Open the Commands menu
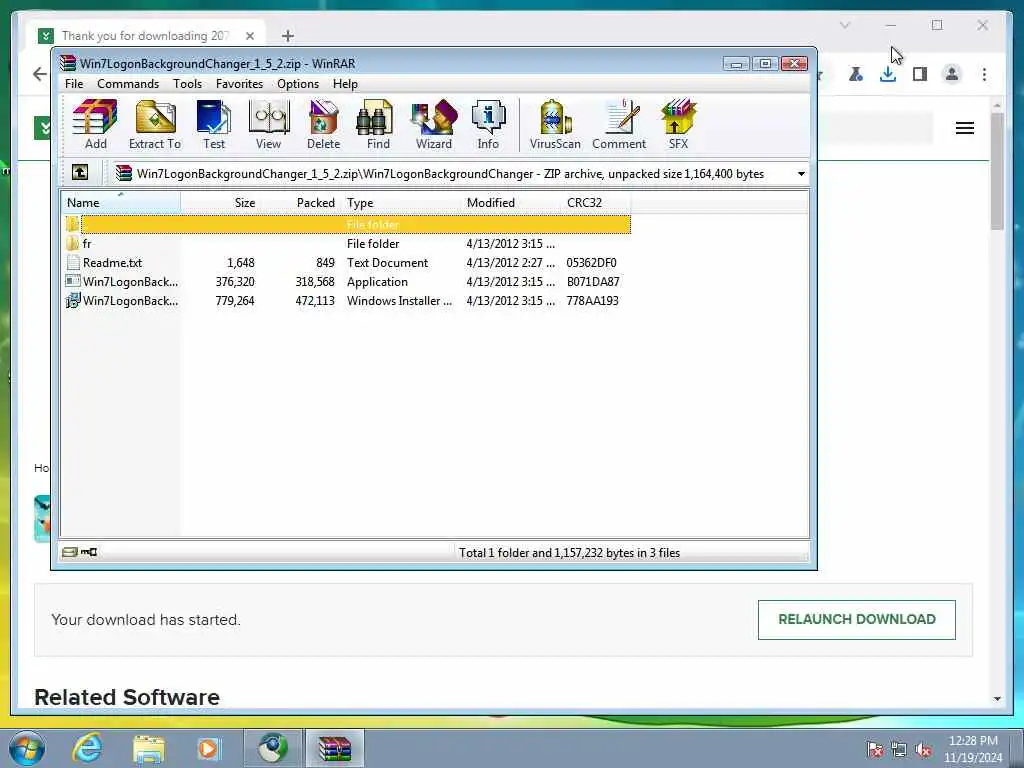1024x768 pixels. point(128,84)
